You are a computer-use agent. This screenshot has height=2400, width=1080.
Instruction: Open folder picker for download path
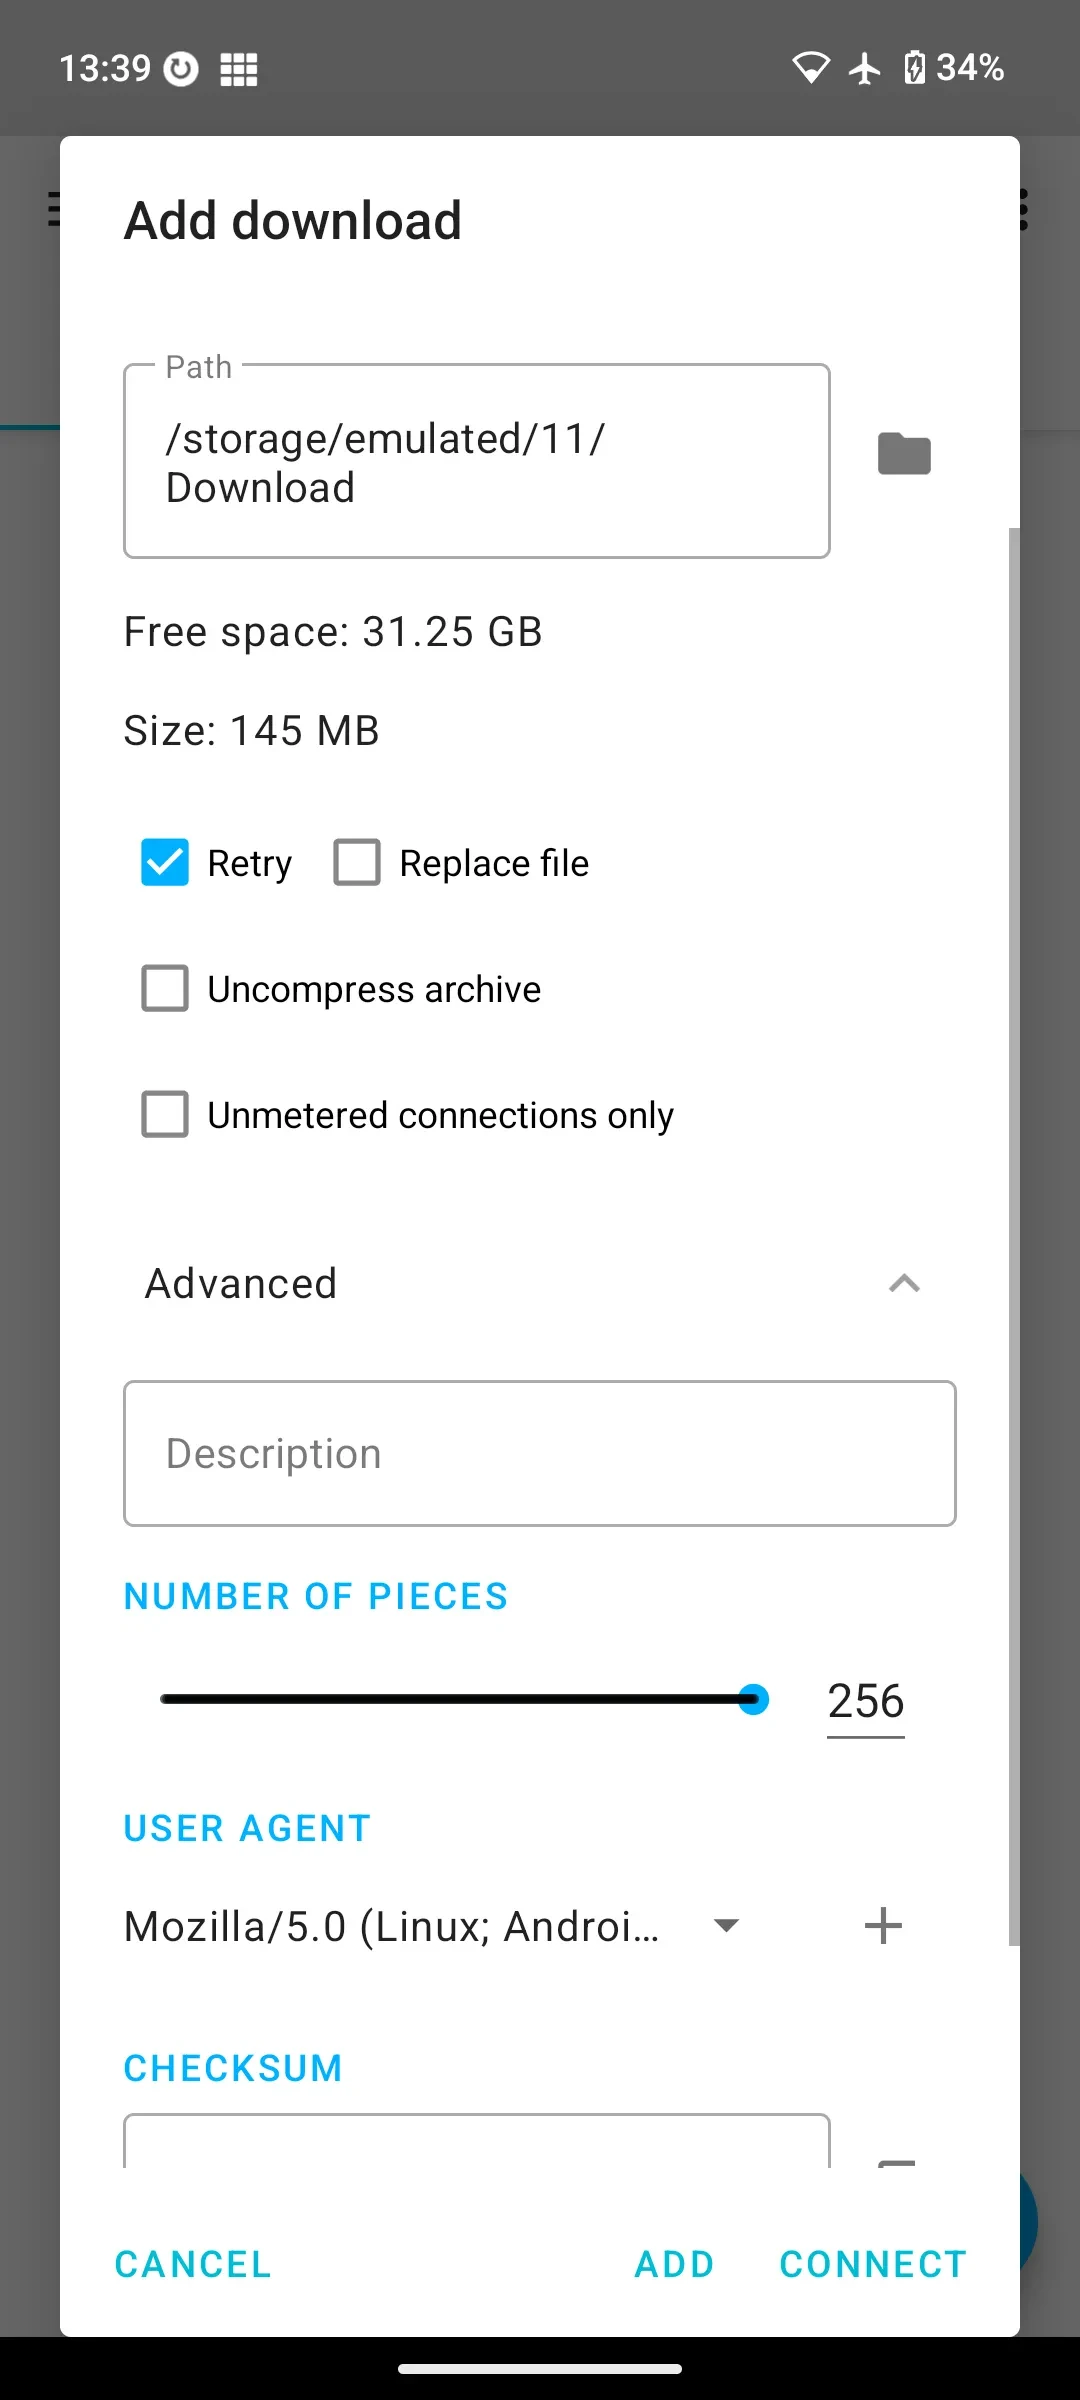click(x=904, y=454)
